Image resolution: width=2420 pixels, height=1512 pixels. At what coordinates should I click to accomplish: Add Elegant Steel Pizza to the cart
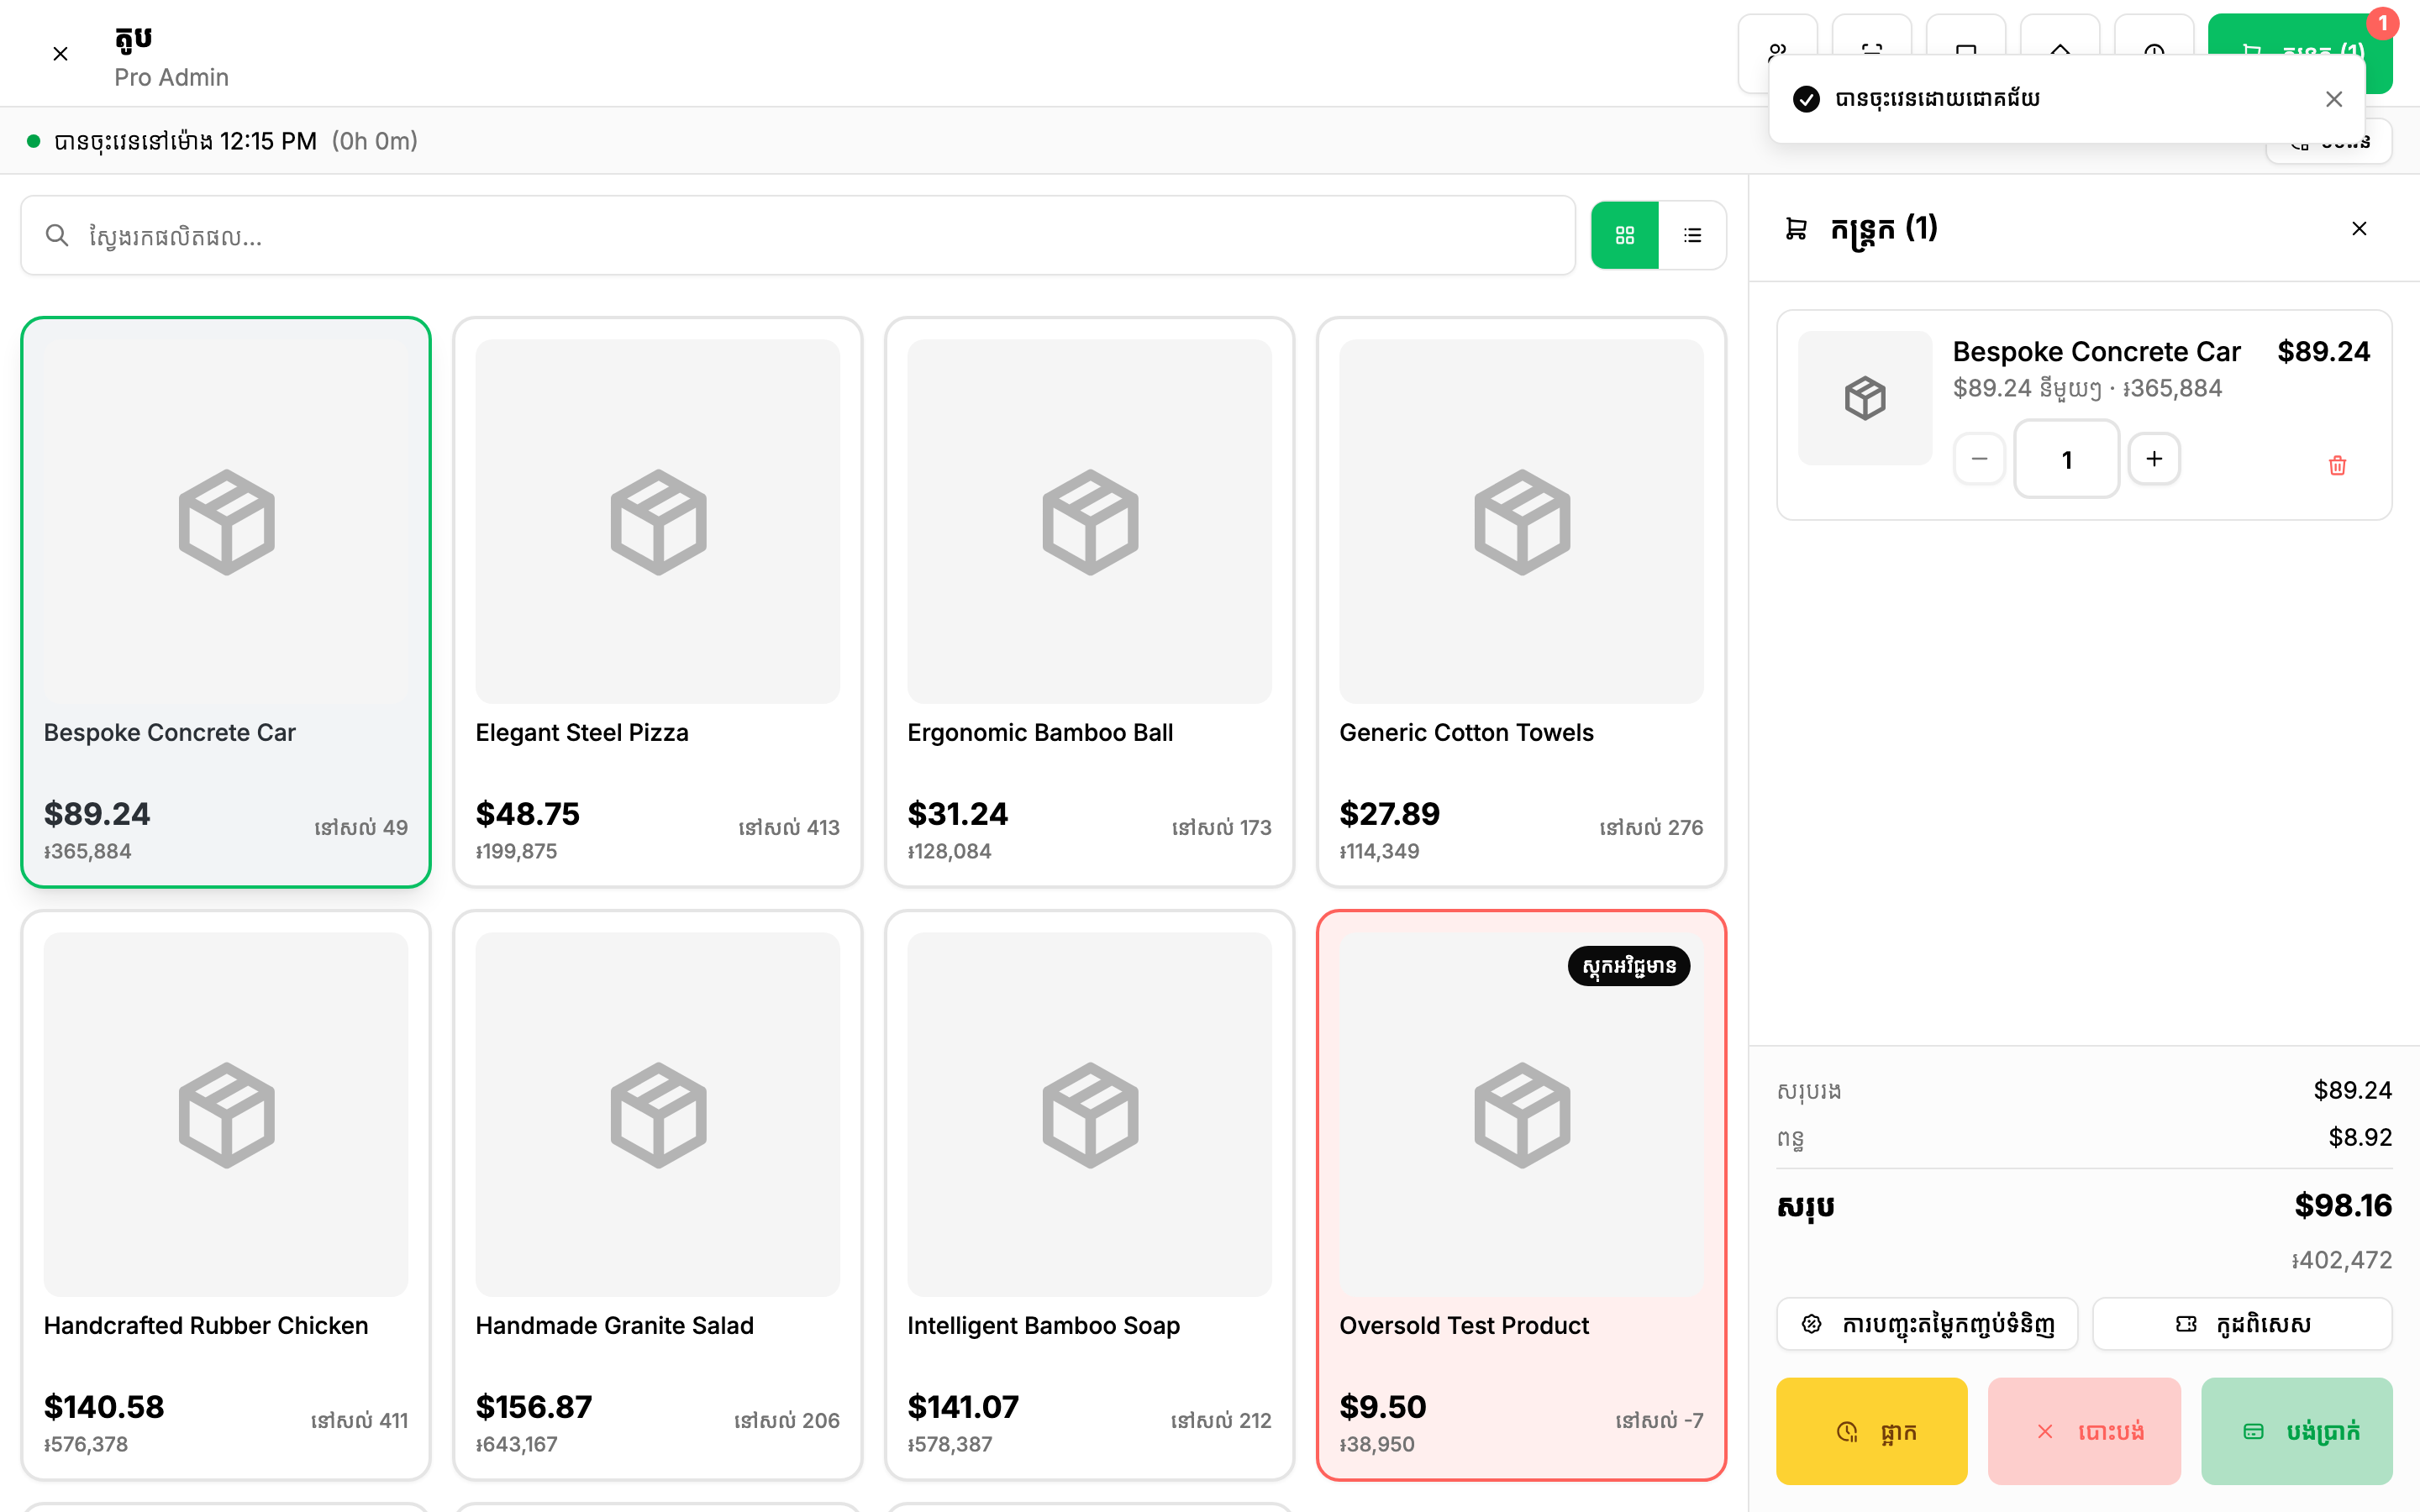coord(658,602)
